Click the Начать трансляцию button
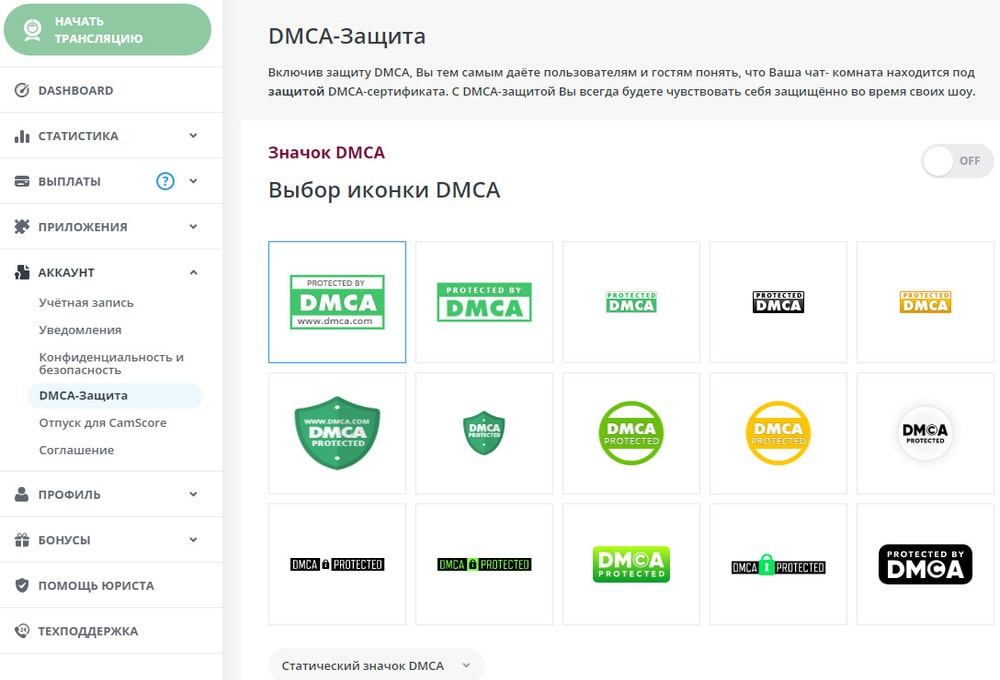Image resolution: width=1000 pixels, height=680 pixels. 107,29
